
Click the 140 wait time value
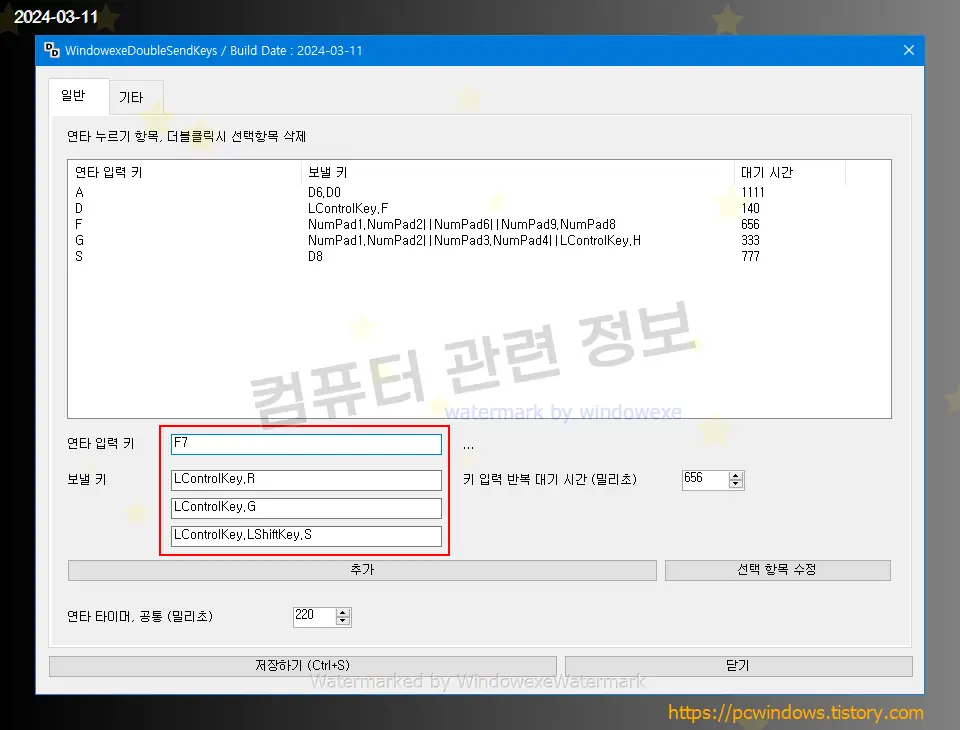click(x=750, y=208)
